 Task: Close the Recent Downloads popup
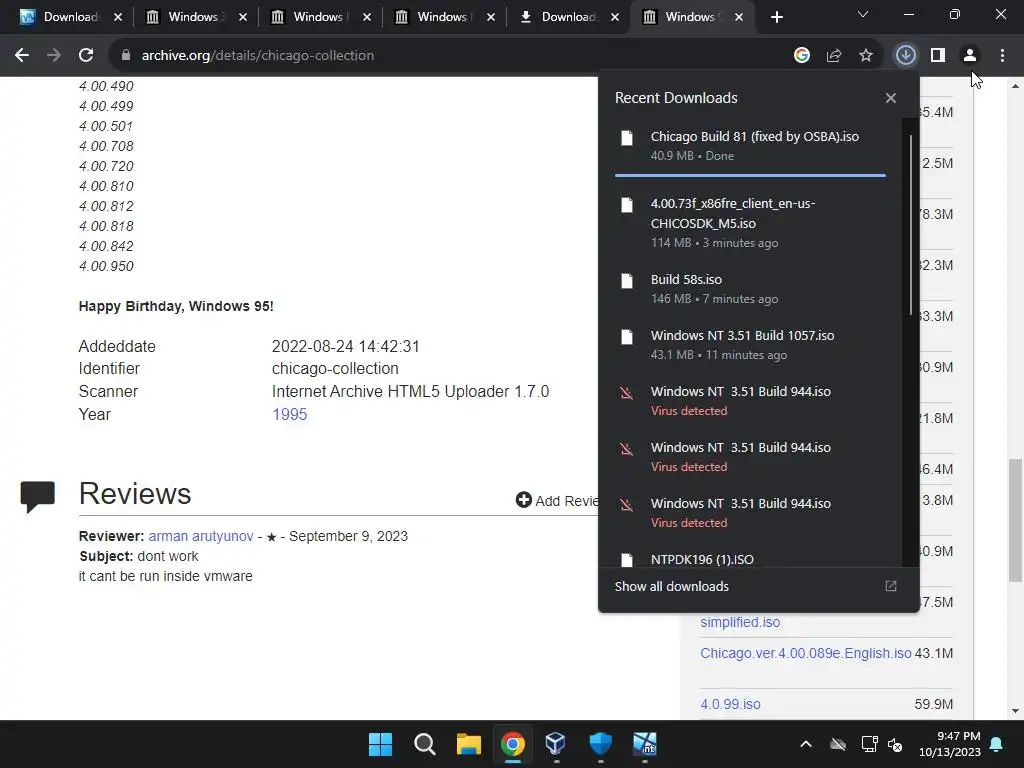(891, 98)
